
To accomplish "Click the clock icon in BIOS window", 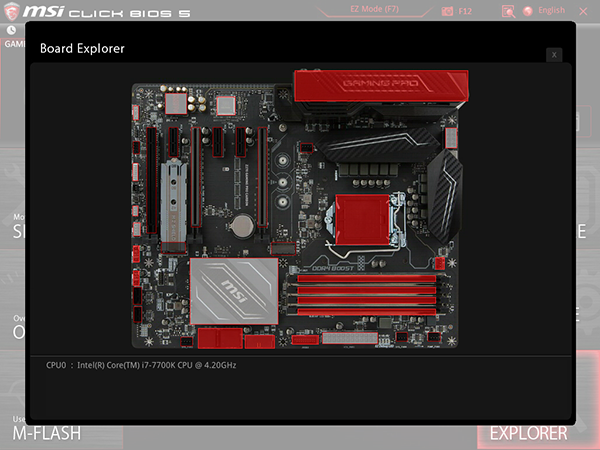I will tap(11, 30).
